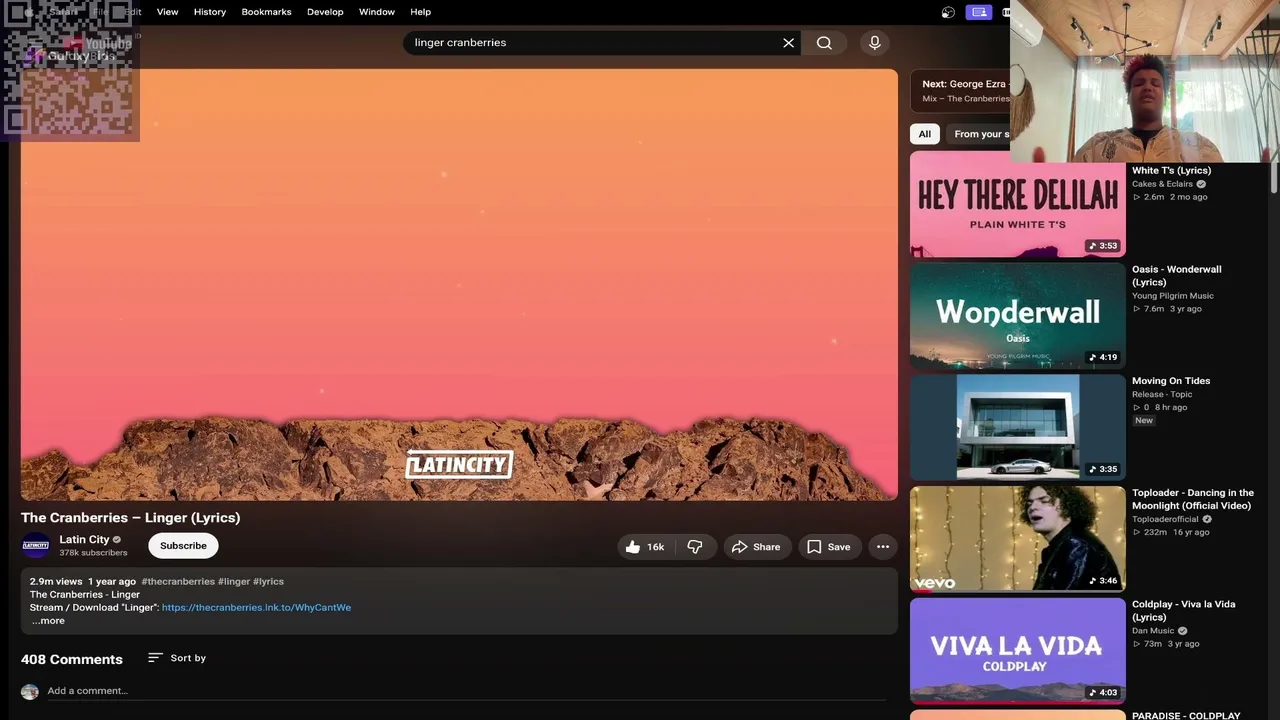Screen dimensions: 1280x720
Task: Click the 'Cakes & Eclairs' channel name
Action: click(1162, 184)
